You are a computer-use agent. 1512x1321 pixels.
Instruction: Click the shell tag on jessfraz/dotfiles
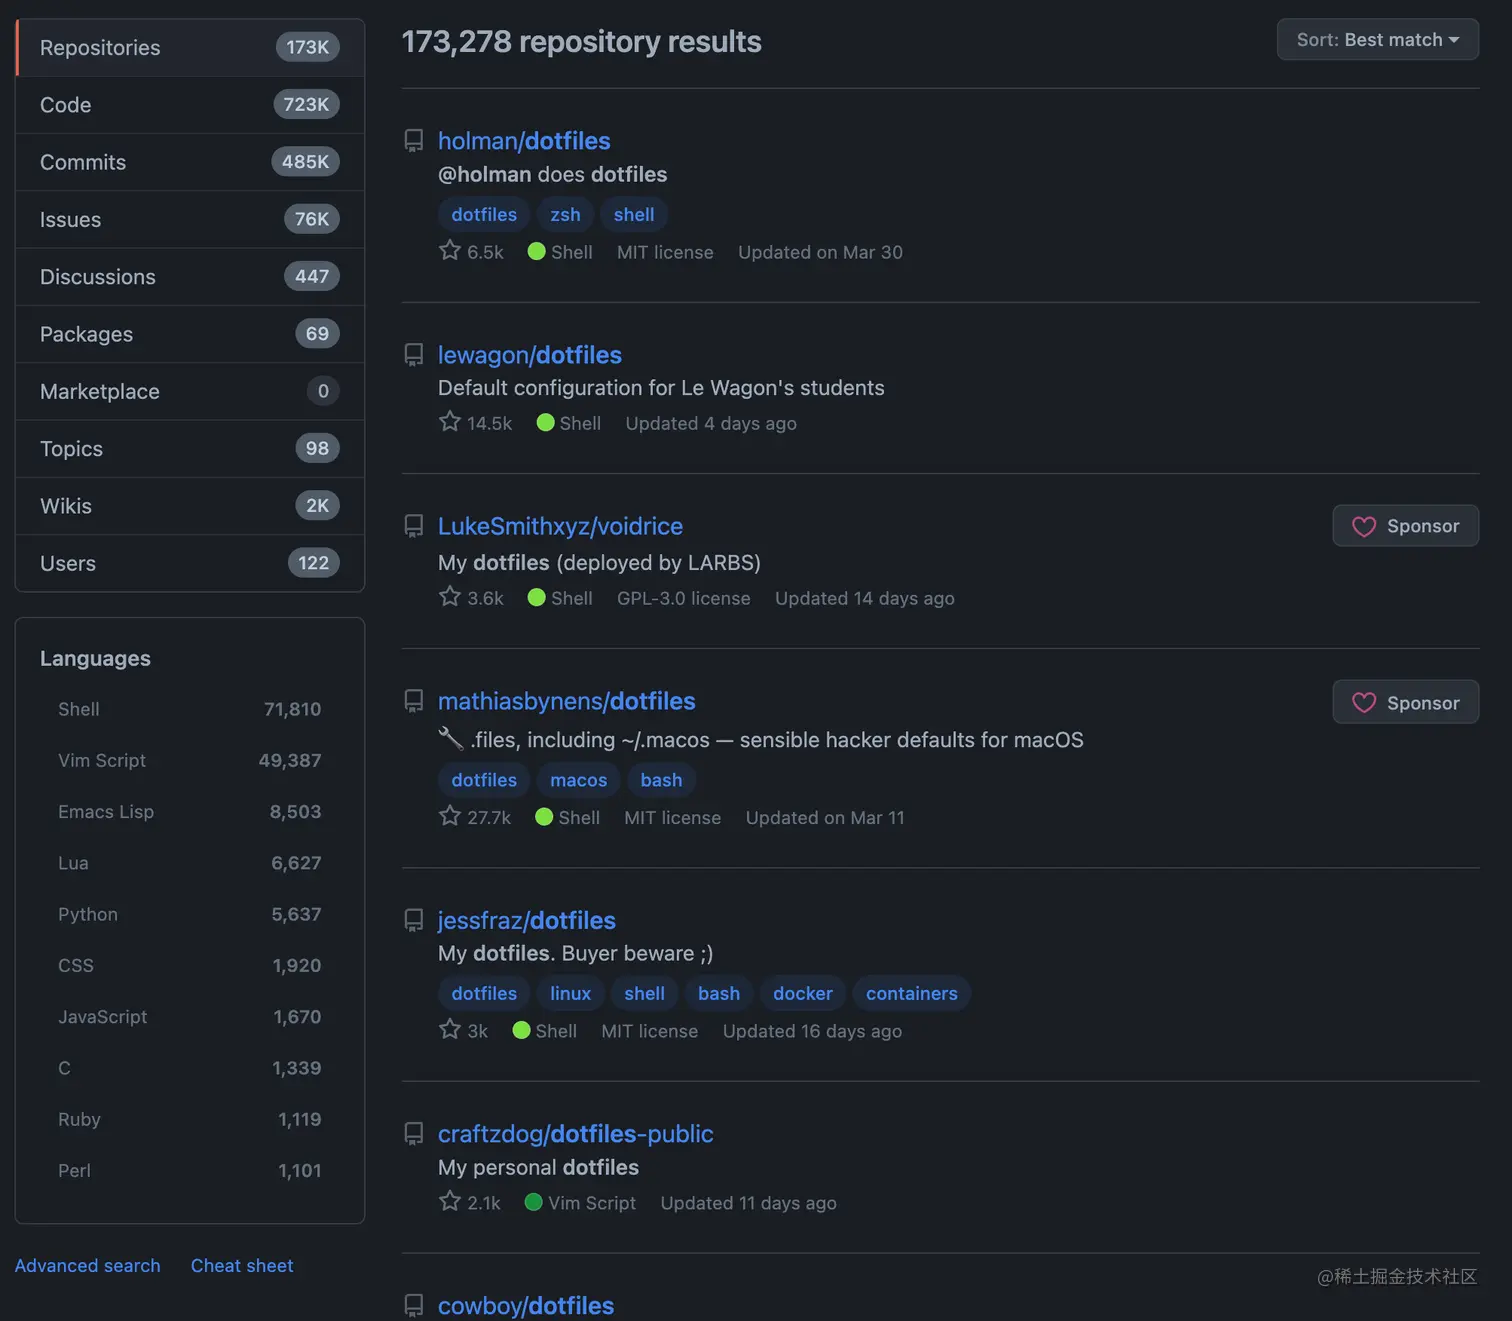(x=644, y=994)
